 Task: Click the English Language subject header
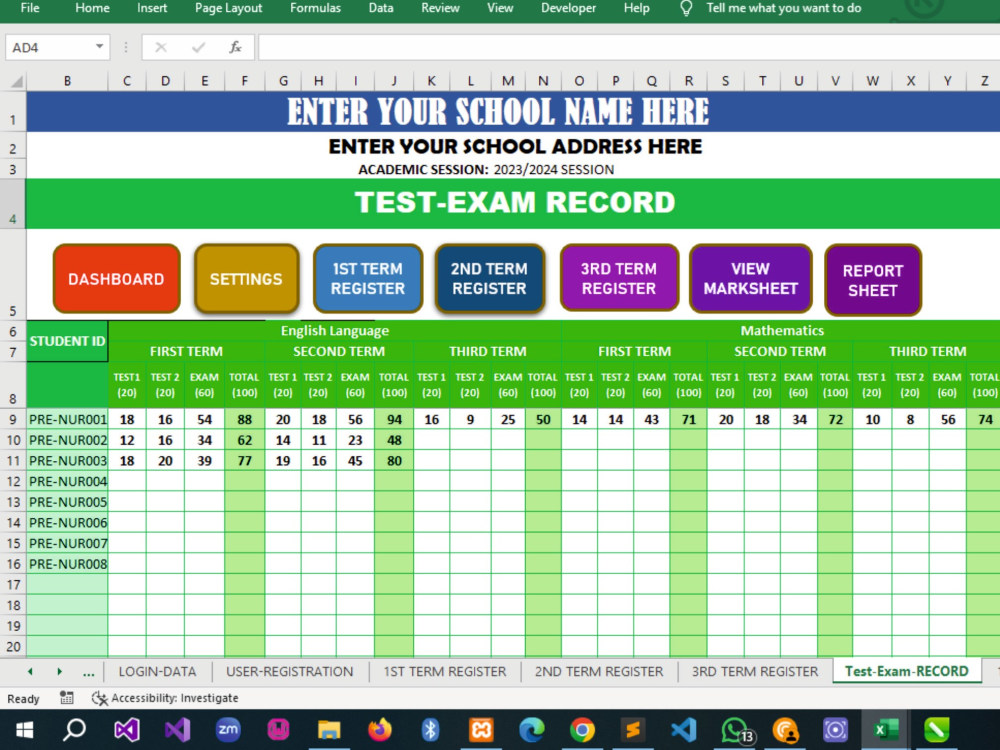pyautogui.click(x=335, y=330)
